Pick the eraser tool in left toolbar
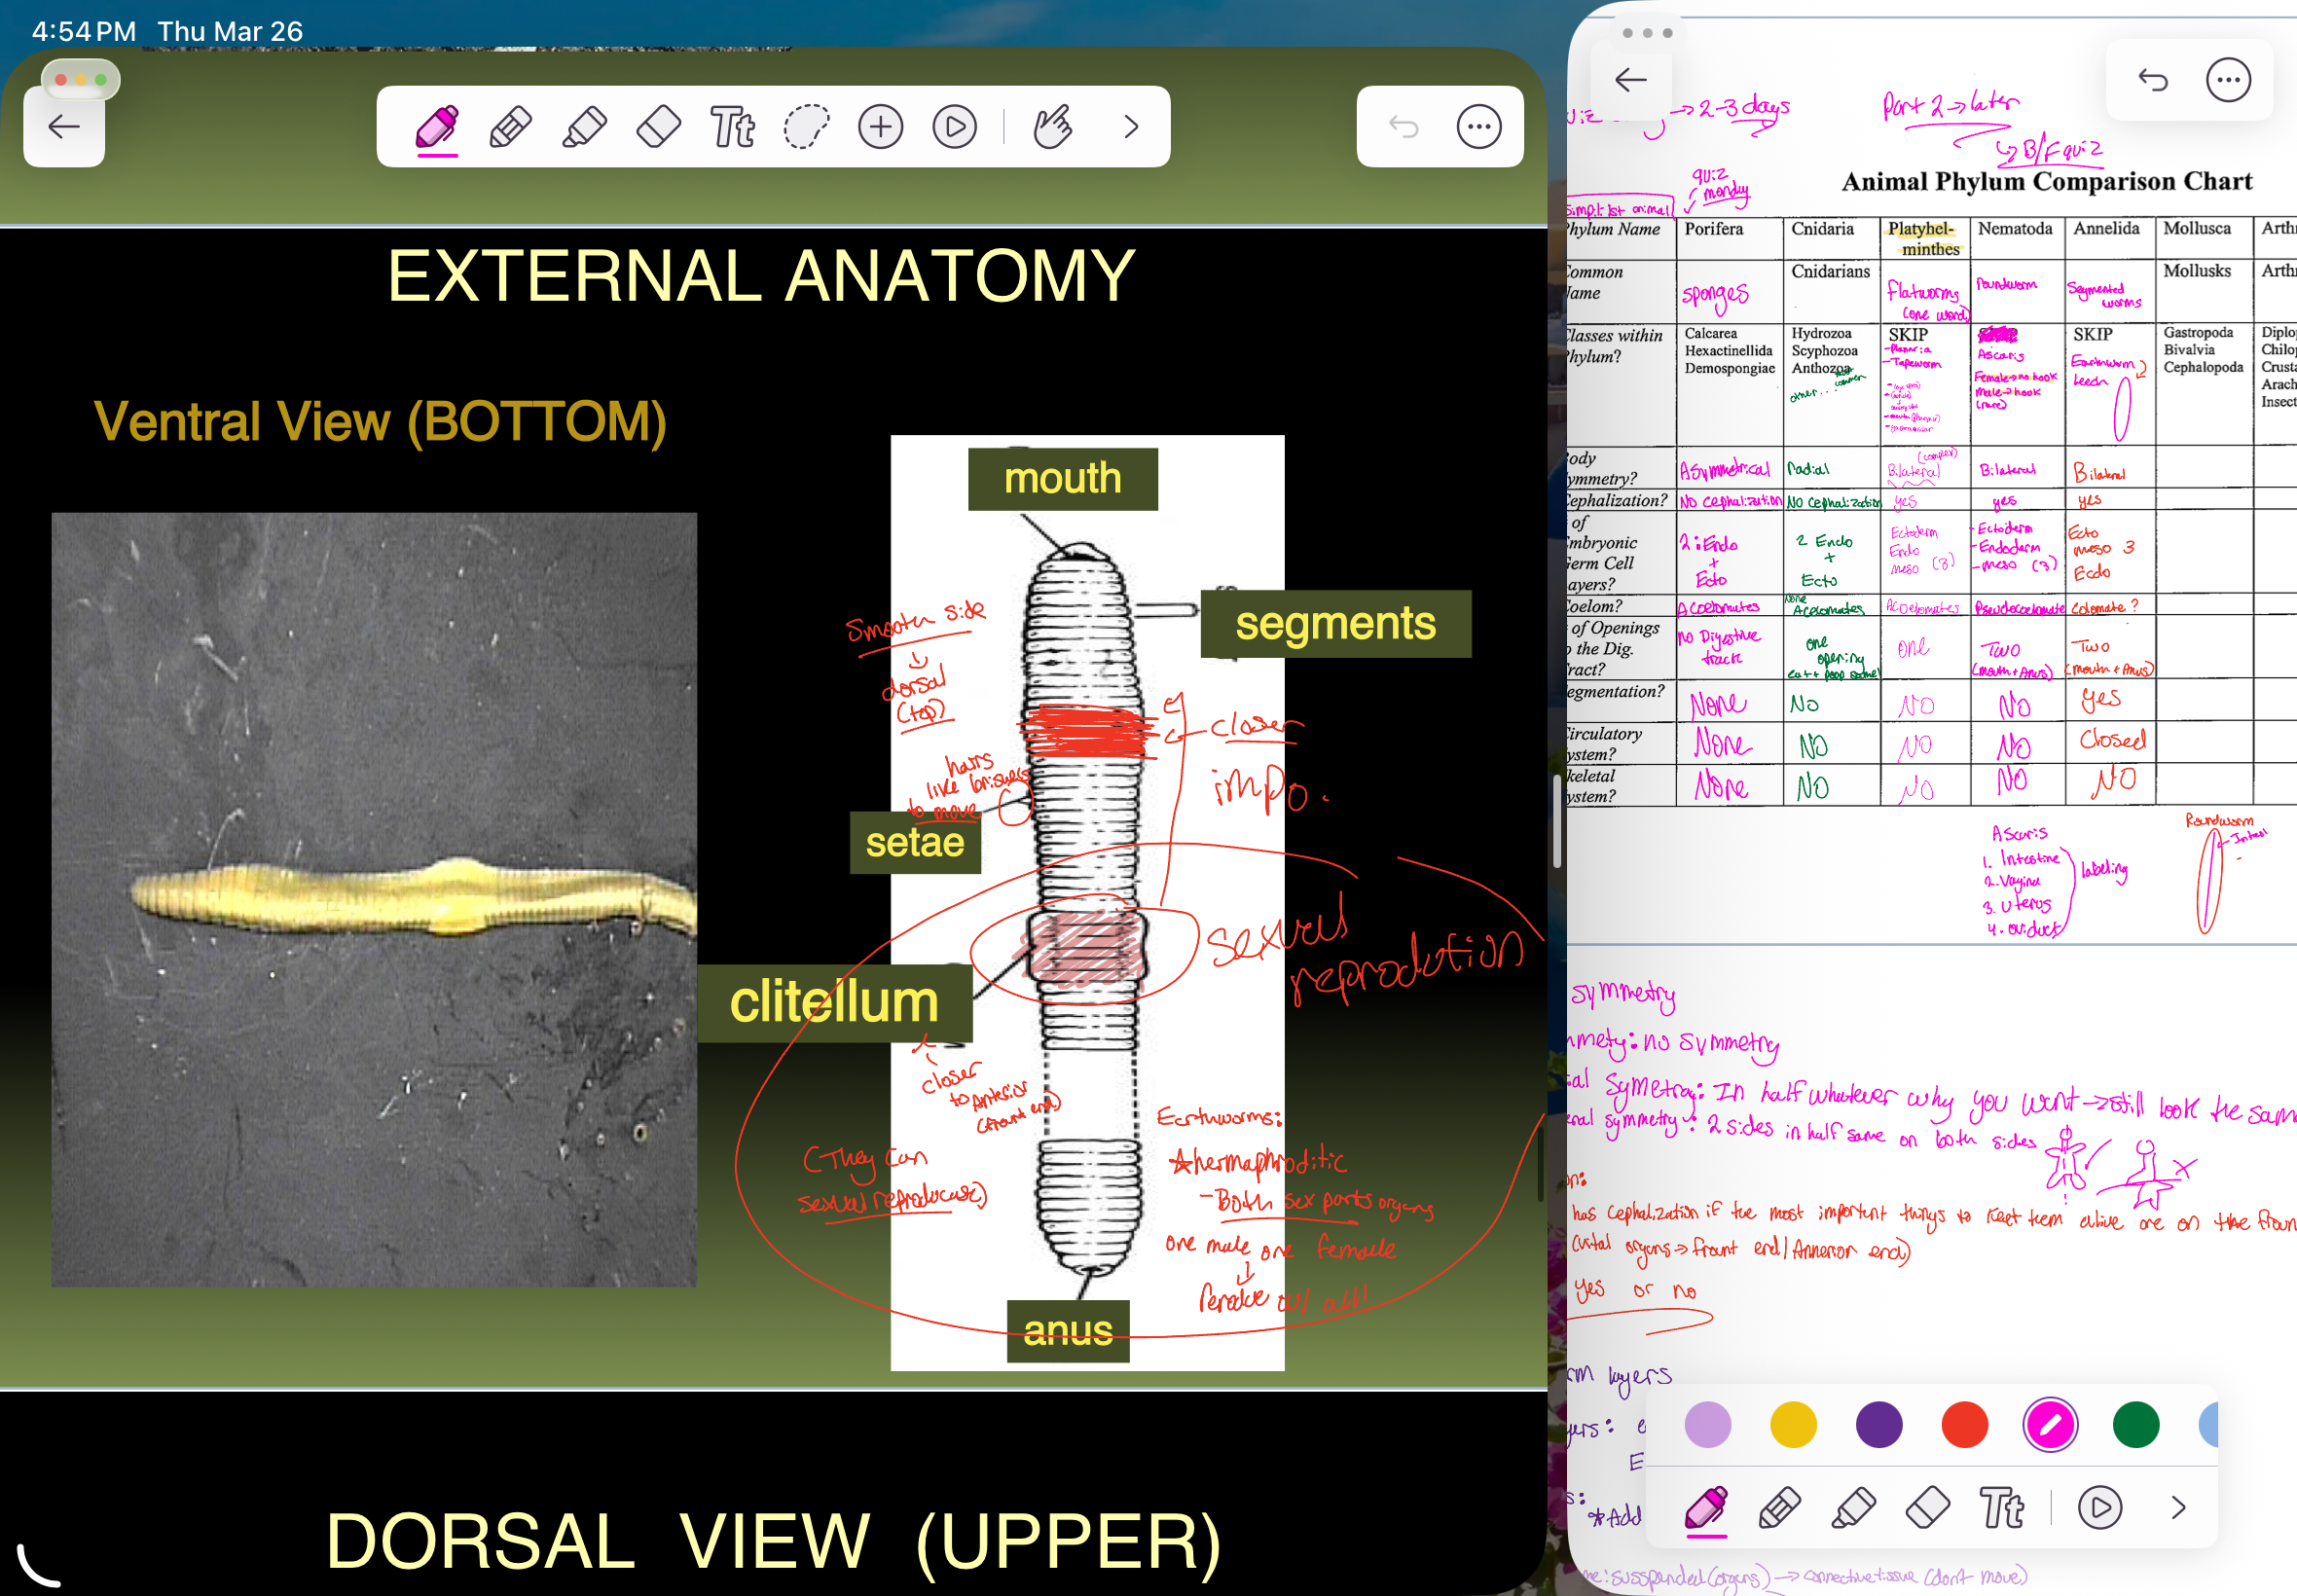Screen dimensions: 2297x1596 click(658, 127)
